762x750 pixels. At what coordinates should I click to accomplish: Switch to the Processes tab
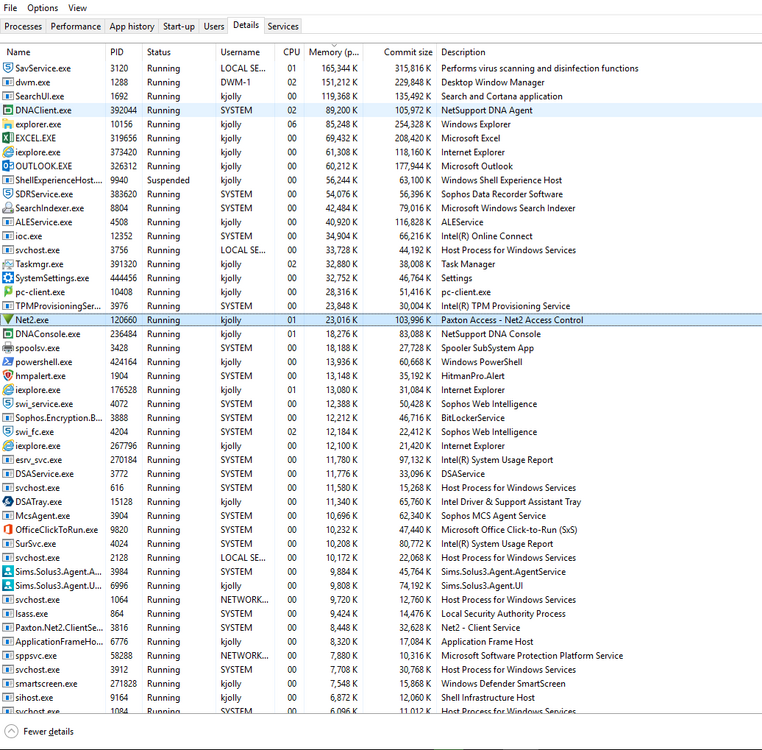click(23, 26)
